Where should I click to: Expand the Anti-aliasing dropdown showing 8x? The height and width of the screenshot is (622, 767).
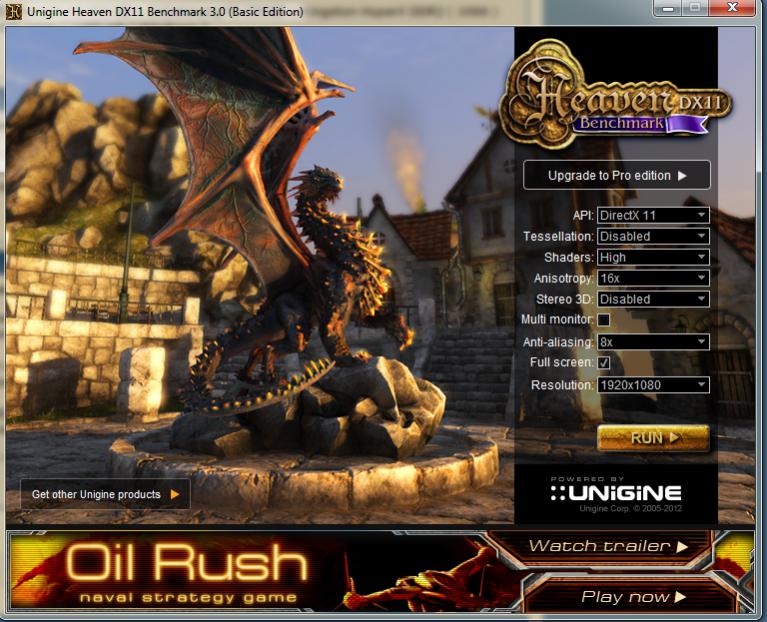click(653, 342)
